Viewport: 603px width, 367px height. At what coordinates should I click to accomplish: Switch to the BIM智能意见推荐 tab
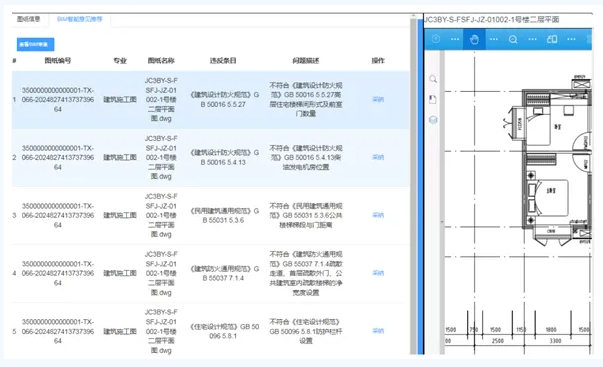point(80,19)
